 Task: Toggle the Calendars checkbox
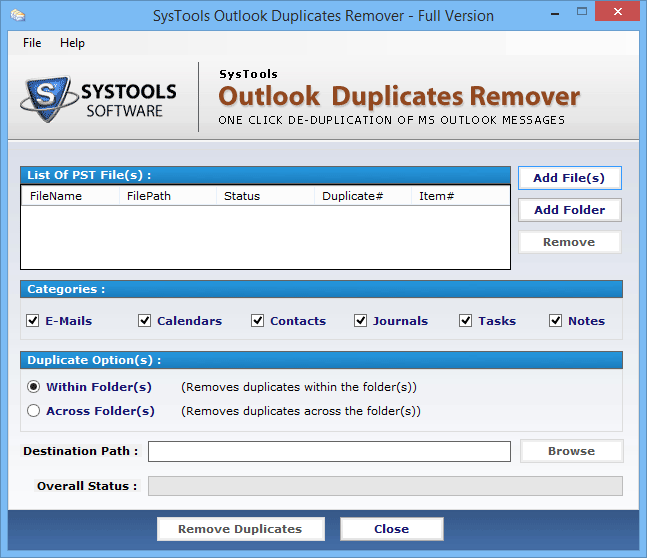[144, 321]
